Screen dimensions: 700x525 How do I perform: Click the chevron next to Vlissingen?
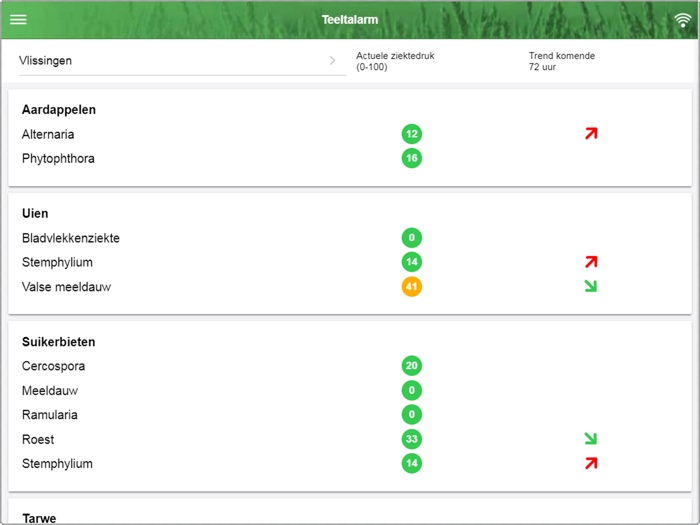click(x=333, y=61)
